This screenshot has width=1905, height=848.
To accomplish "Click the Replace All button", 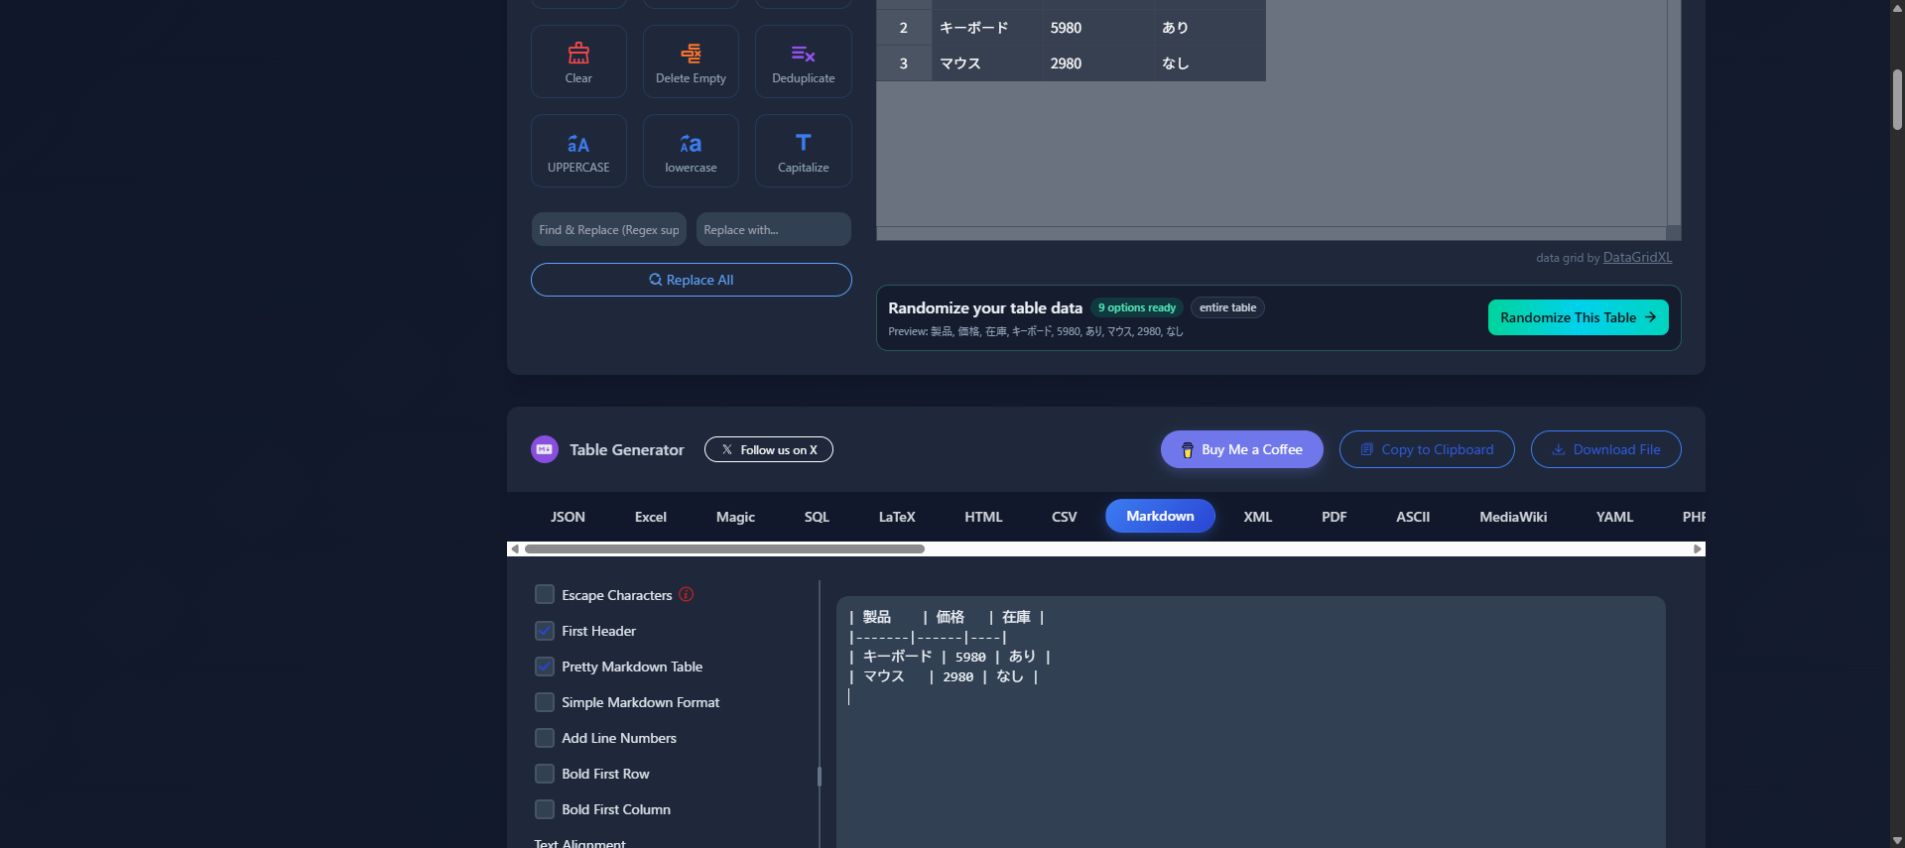I will [691, 280].
